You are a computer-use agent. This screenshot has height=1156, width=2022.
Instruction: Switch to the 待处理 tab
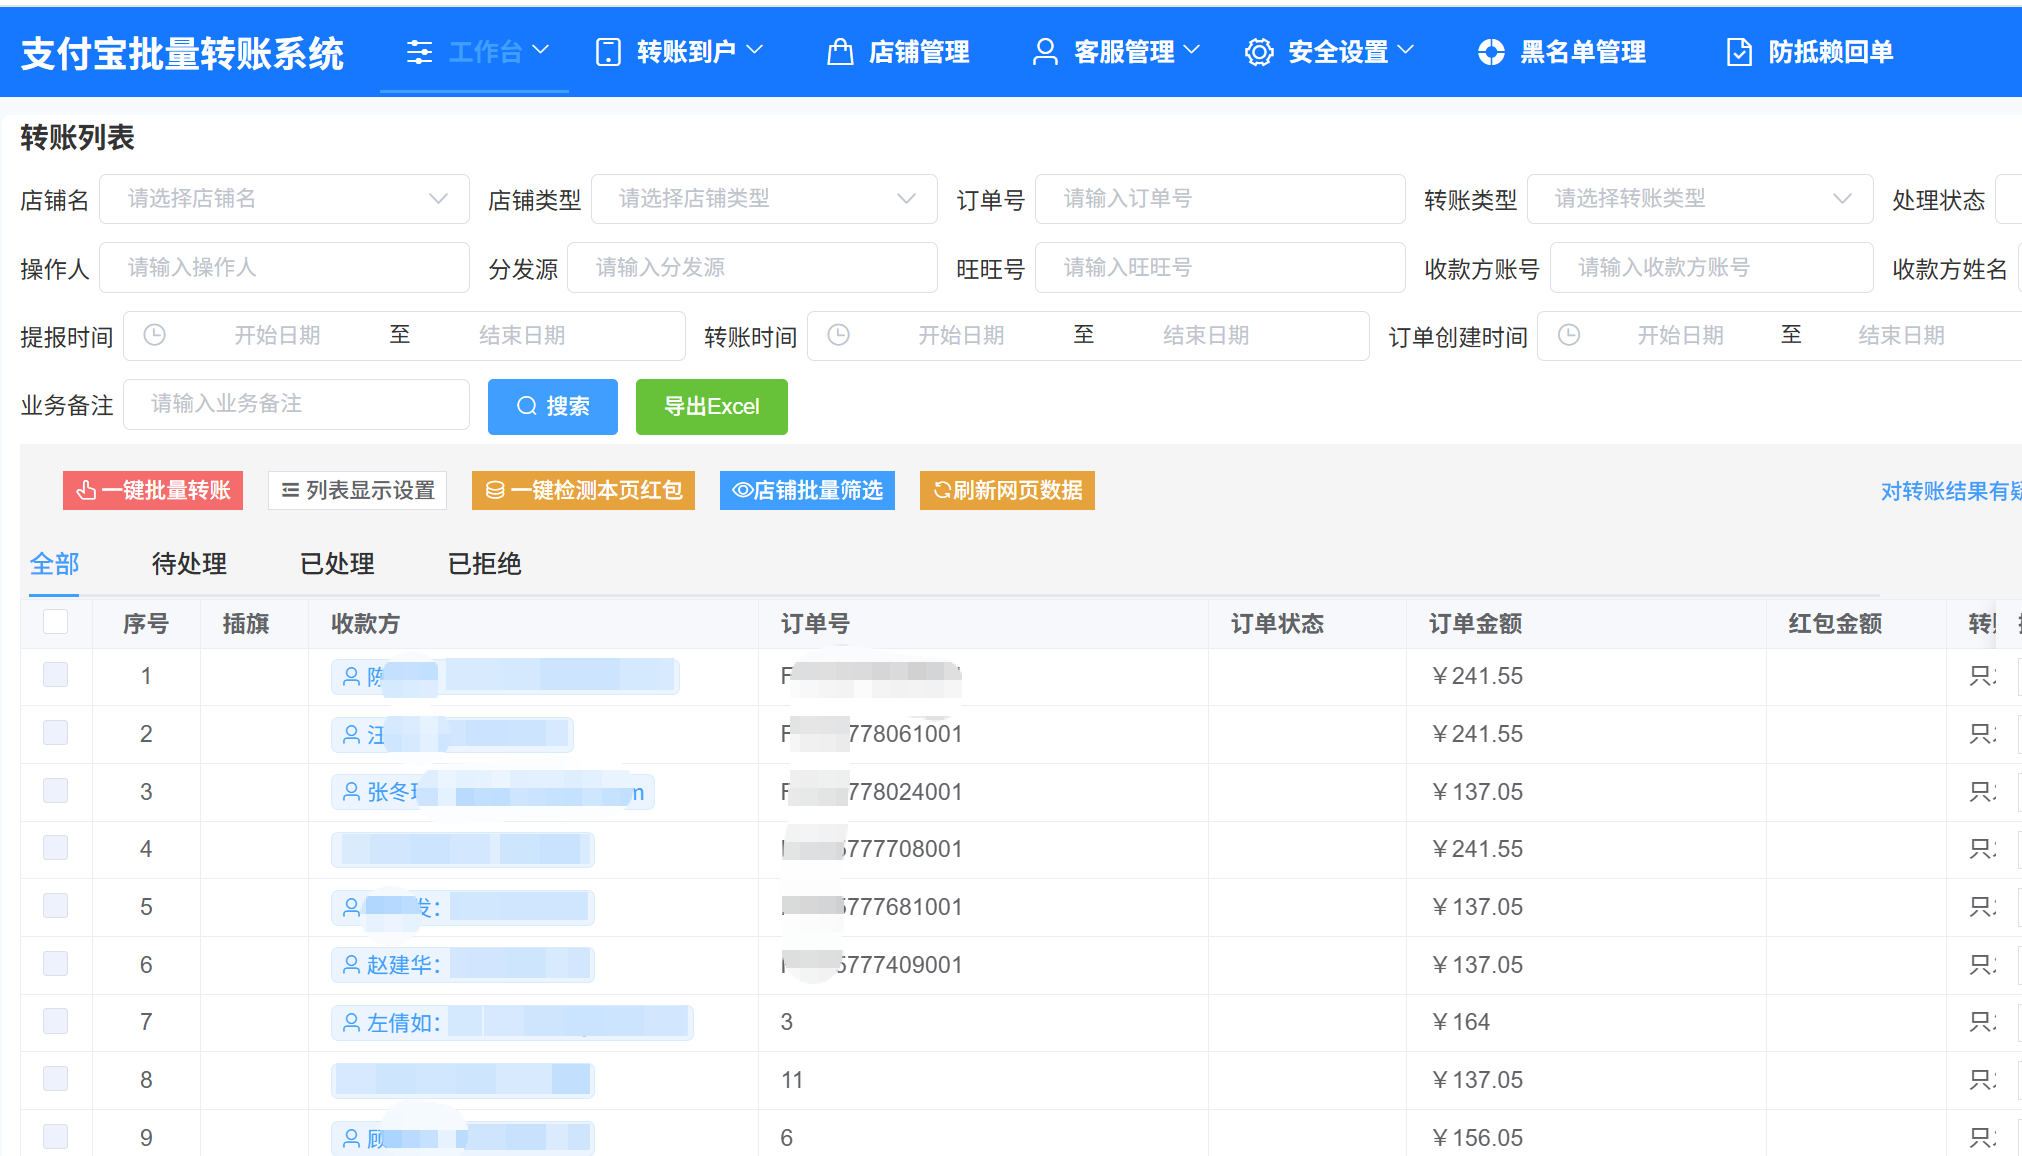pos(189,564)
